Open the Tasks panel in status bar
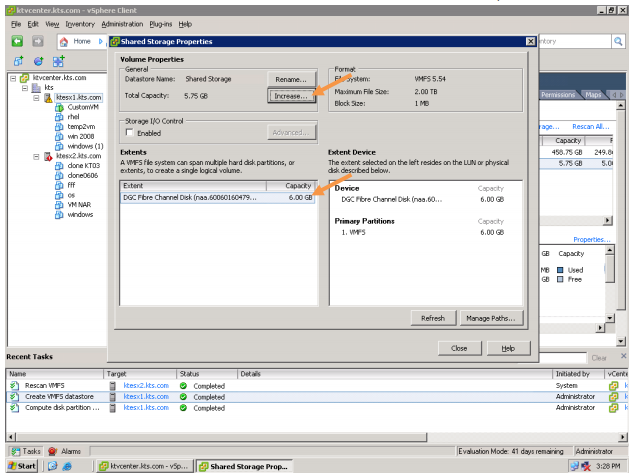The image size is (631, 473). pyautogui.click(x=26, y=451)
